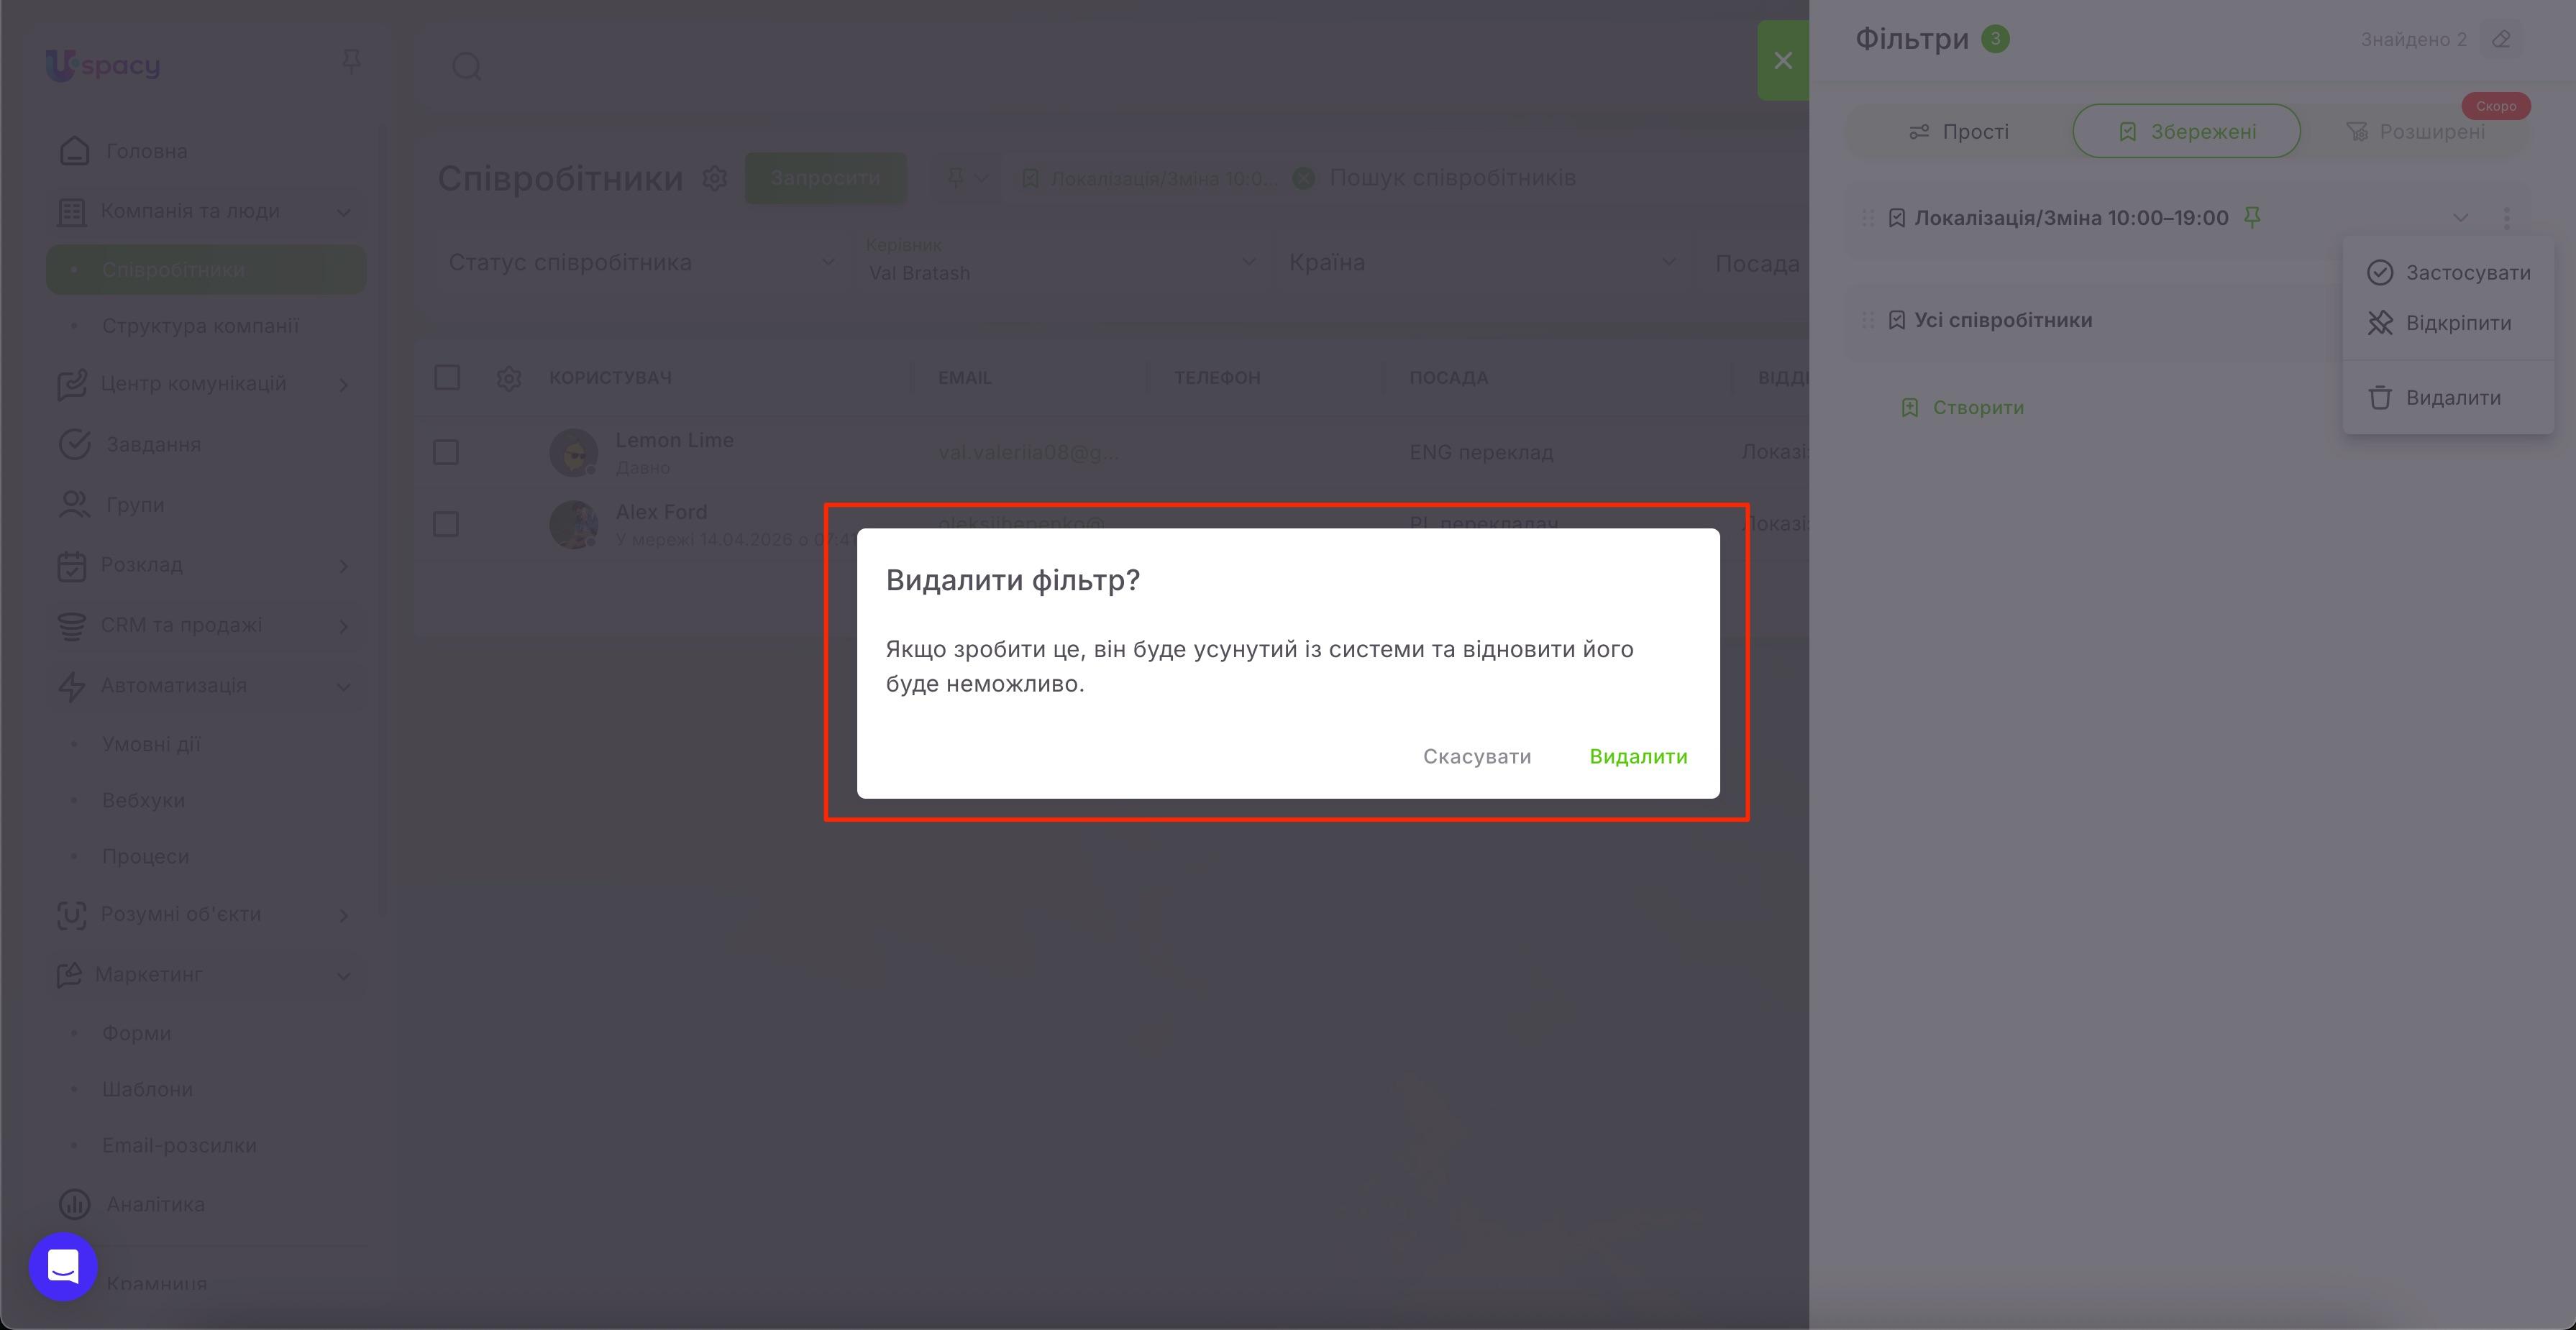Click the Розумні об'єкти icon
The image size is (2576, 1330).
coord(72,914)
